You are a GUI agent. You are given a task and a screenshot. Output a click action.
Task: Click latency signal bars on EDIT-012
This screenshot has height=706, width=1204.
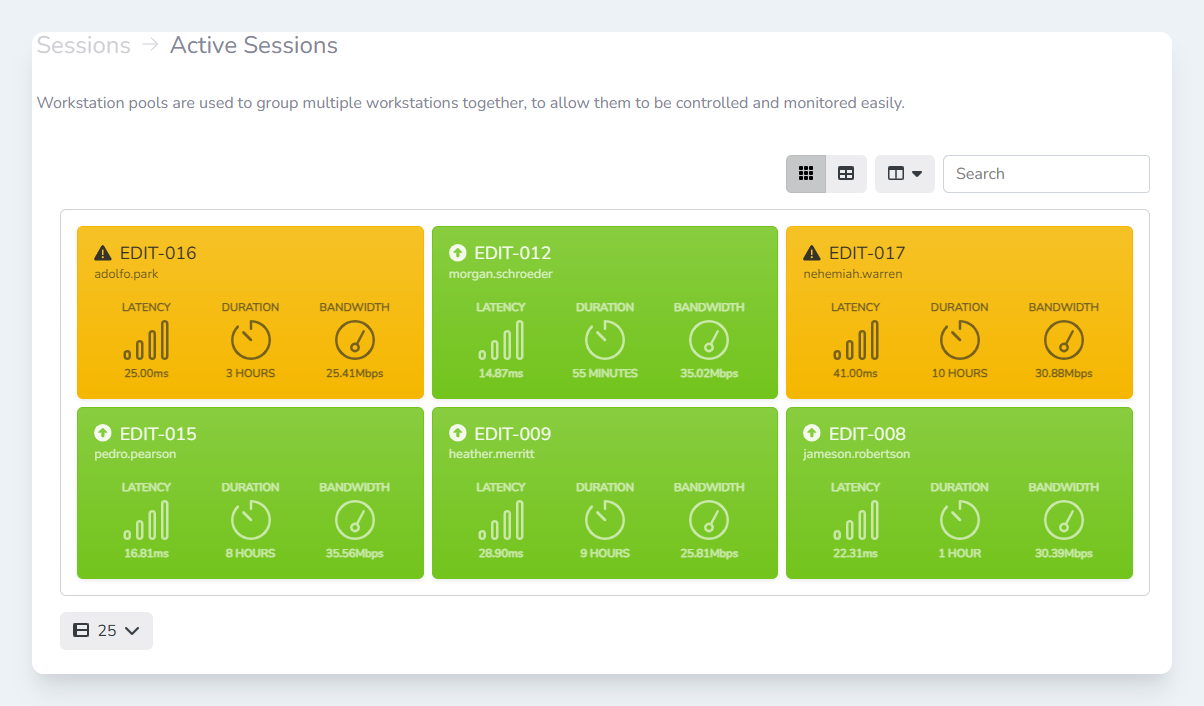(501, 340)
